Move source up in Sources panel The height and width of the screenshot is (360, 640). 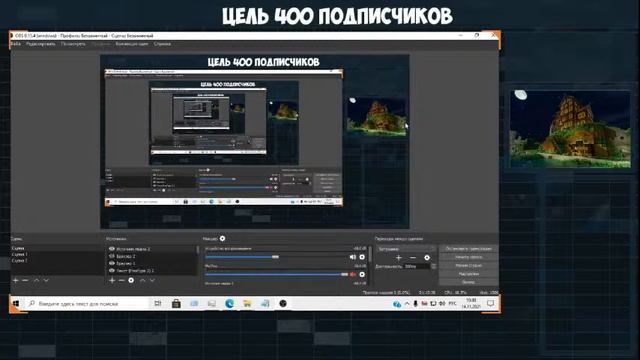(142, 280)
